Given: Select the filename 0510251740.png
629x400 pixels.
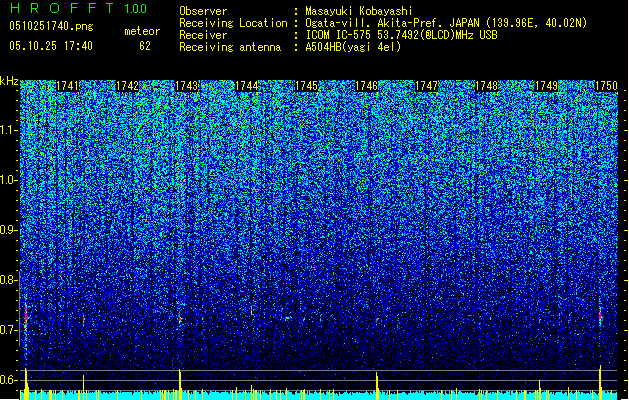Looking at the screenshot, I should pyautogui.click(x=51, y=27).
